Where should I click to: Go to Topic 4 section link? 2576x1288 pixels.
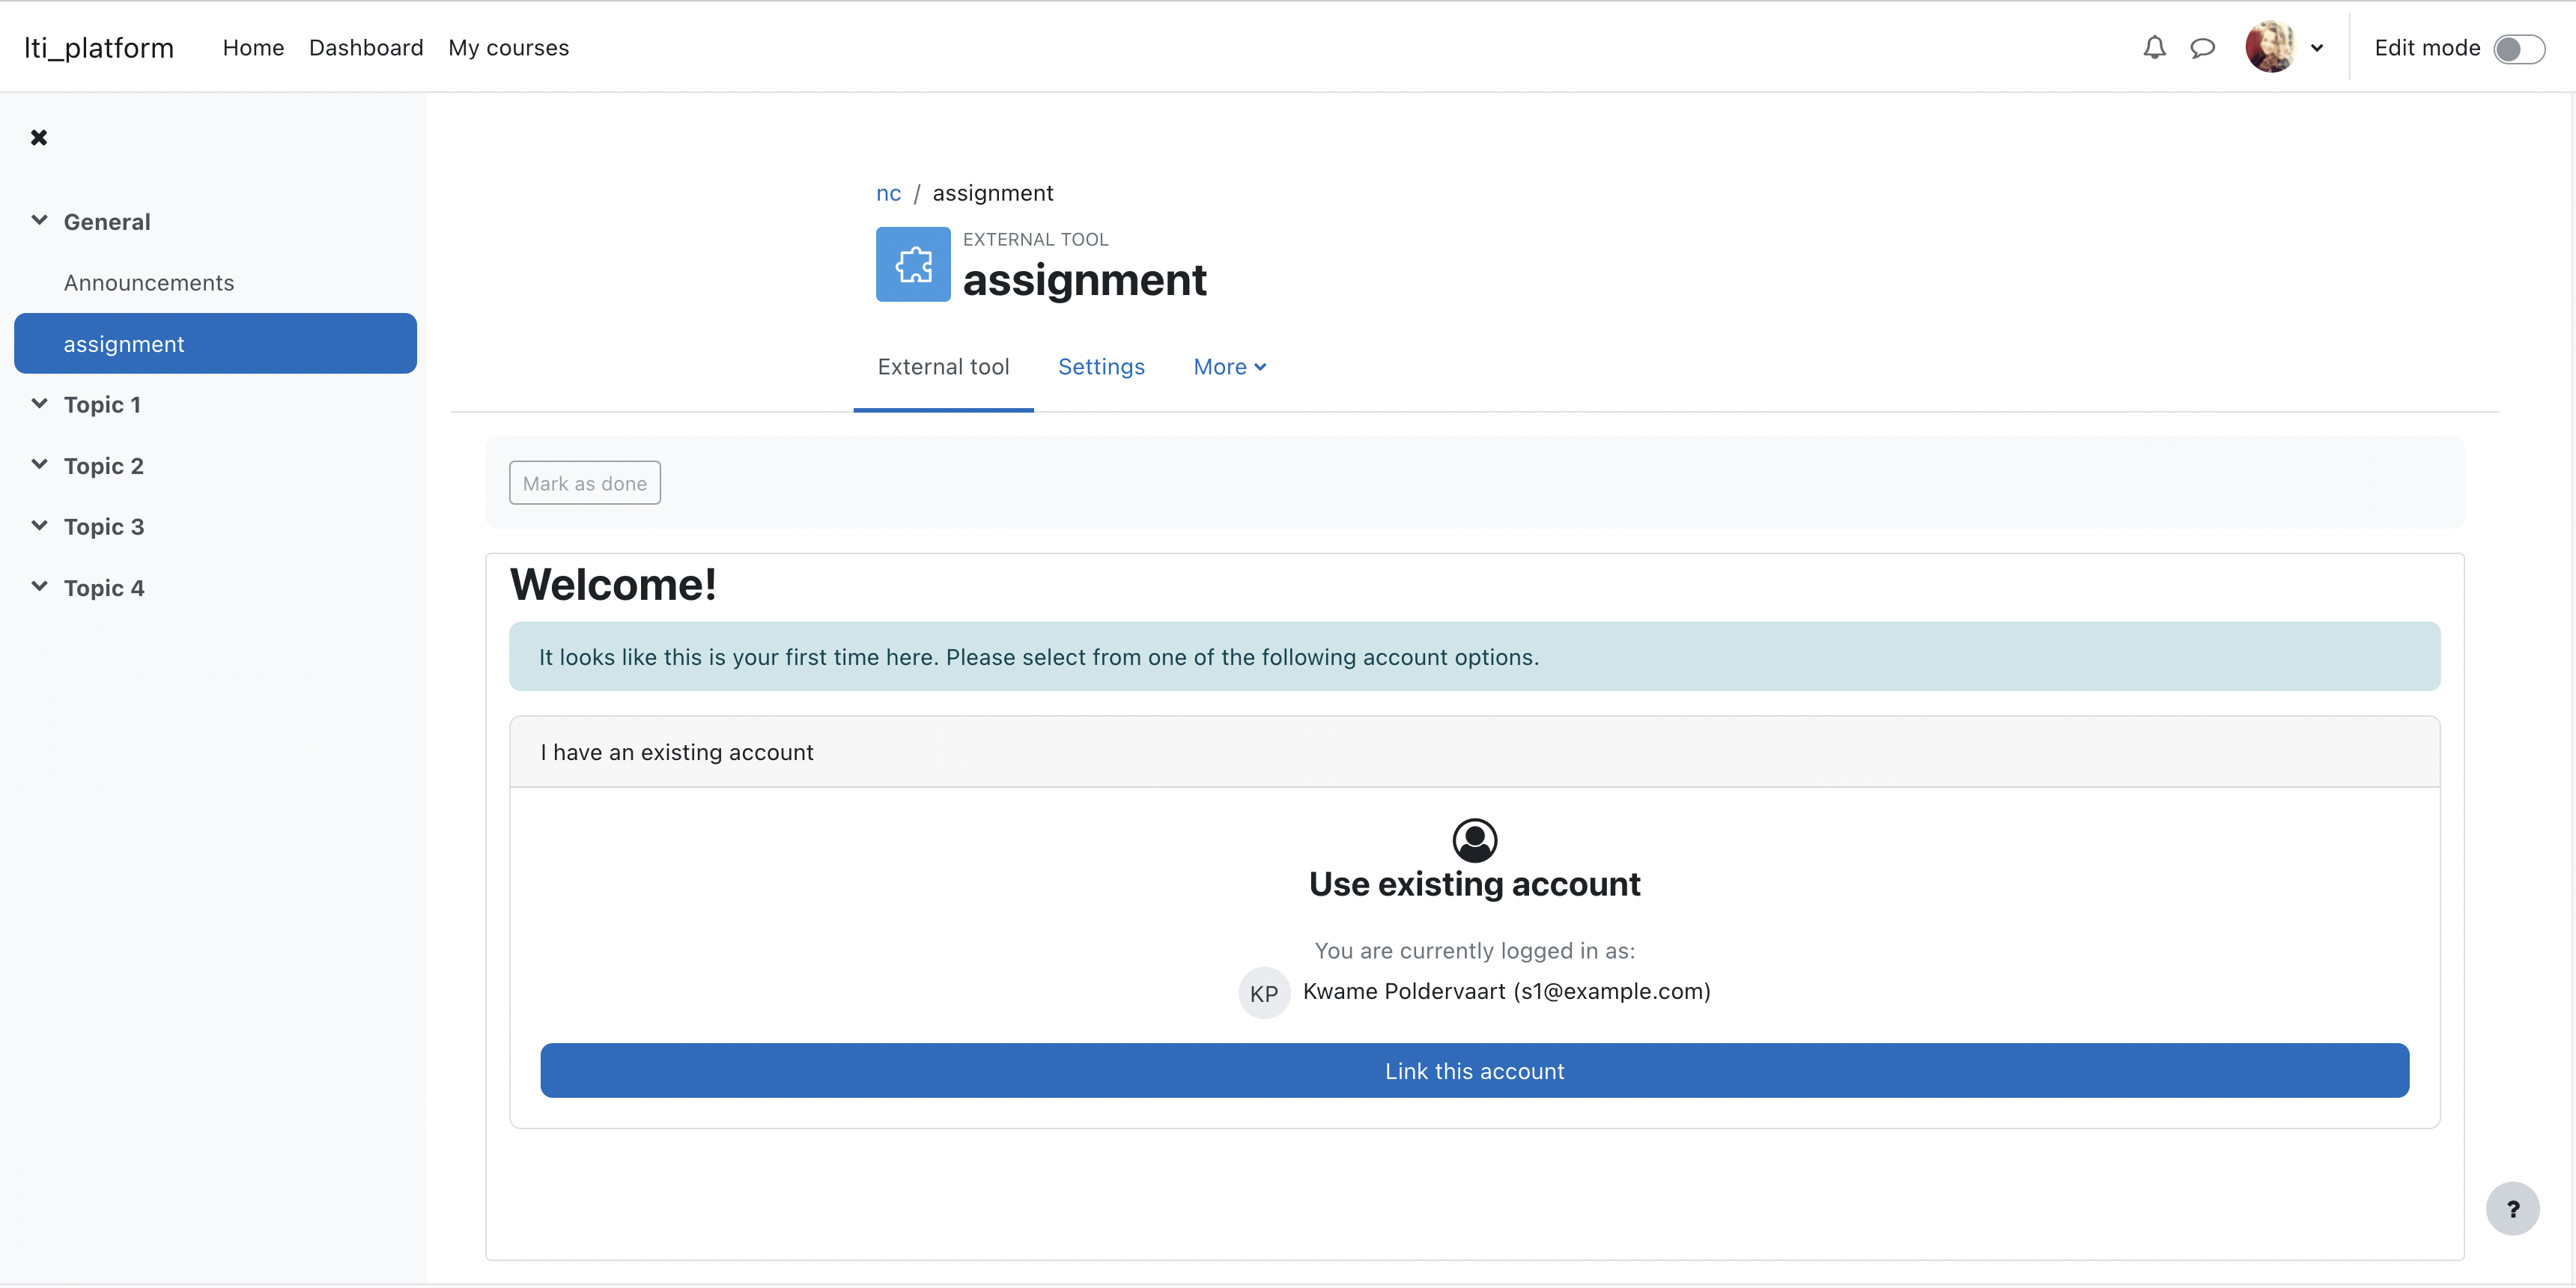pos(104,588)
